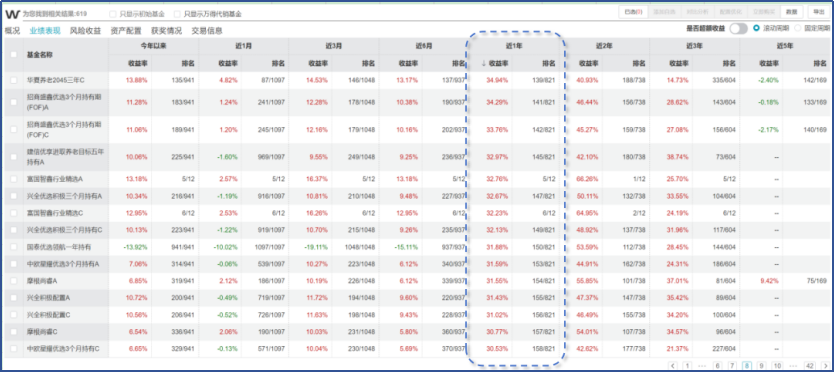Select the 滚动周期 radio button
Image resolution: width=834 pixels, height=373 pixels.
click(x=756, y=29)
